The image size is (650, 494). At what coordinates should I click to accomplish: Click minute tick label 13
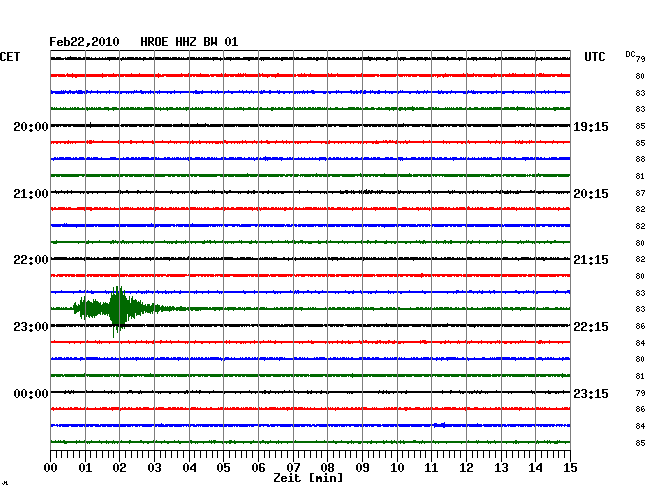(501, 467)
